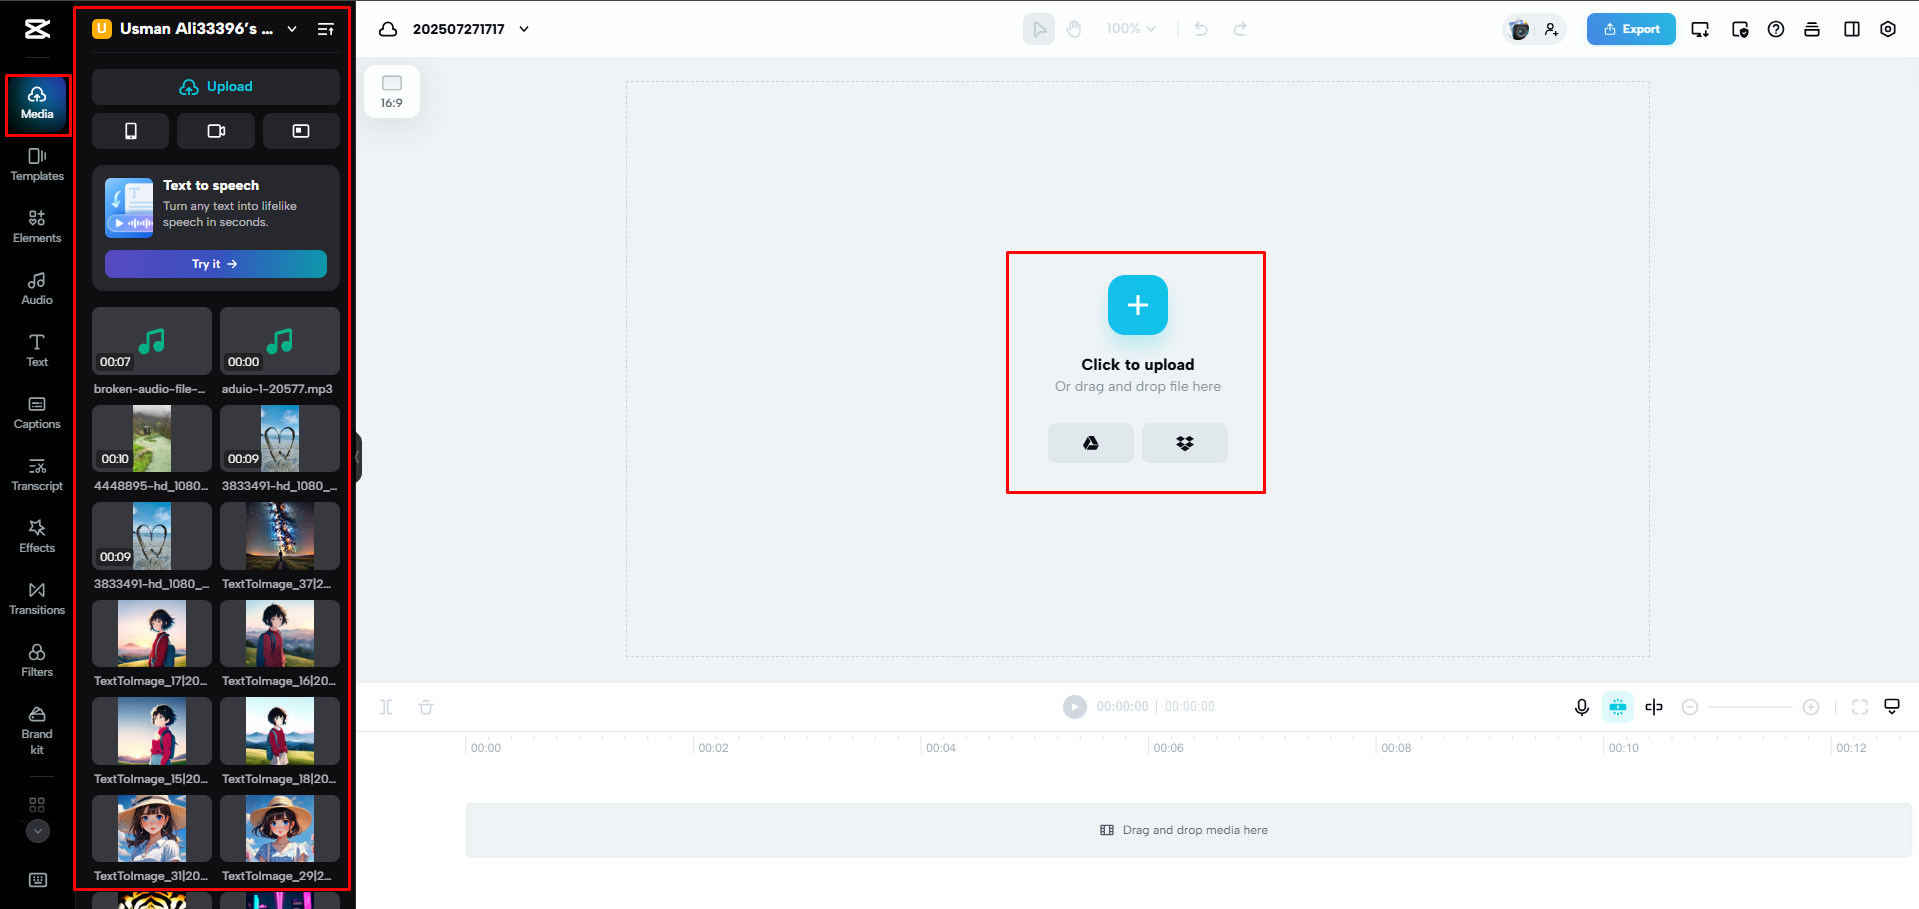Switch to the Templates panel

tap(37, 164)
